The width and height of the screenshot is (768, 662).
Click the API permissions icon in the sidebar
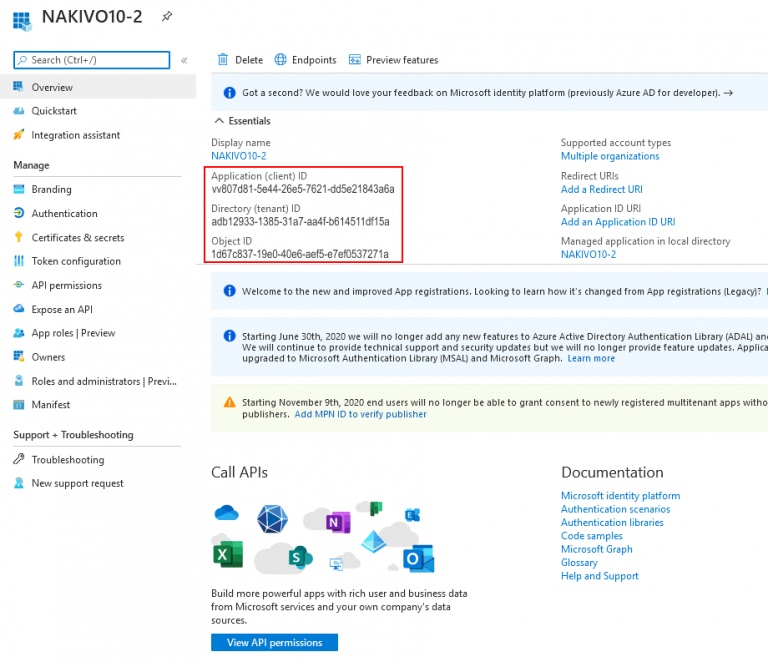coord(19,285)
